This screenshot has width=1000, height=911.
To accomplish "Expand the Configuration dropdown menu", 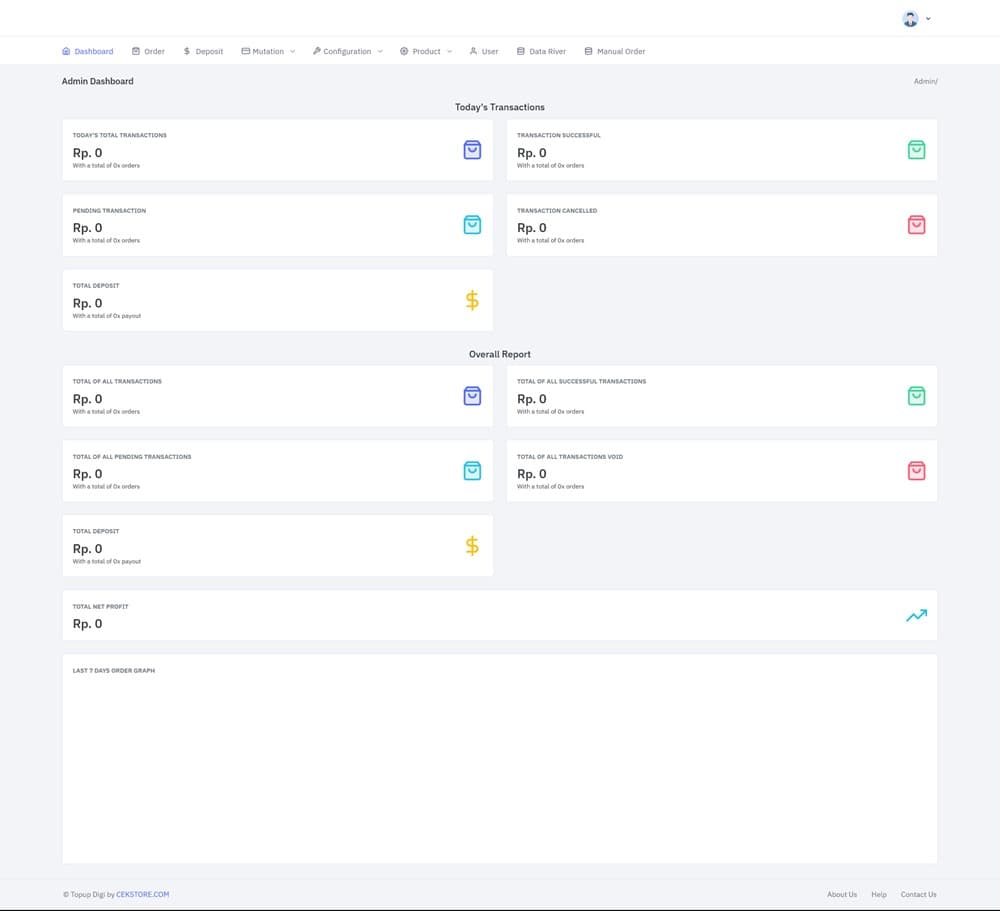I will click(x=347, y=51).
